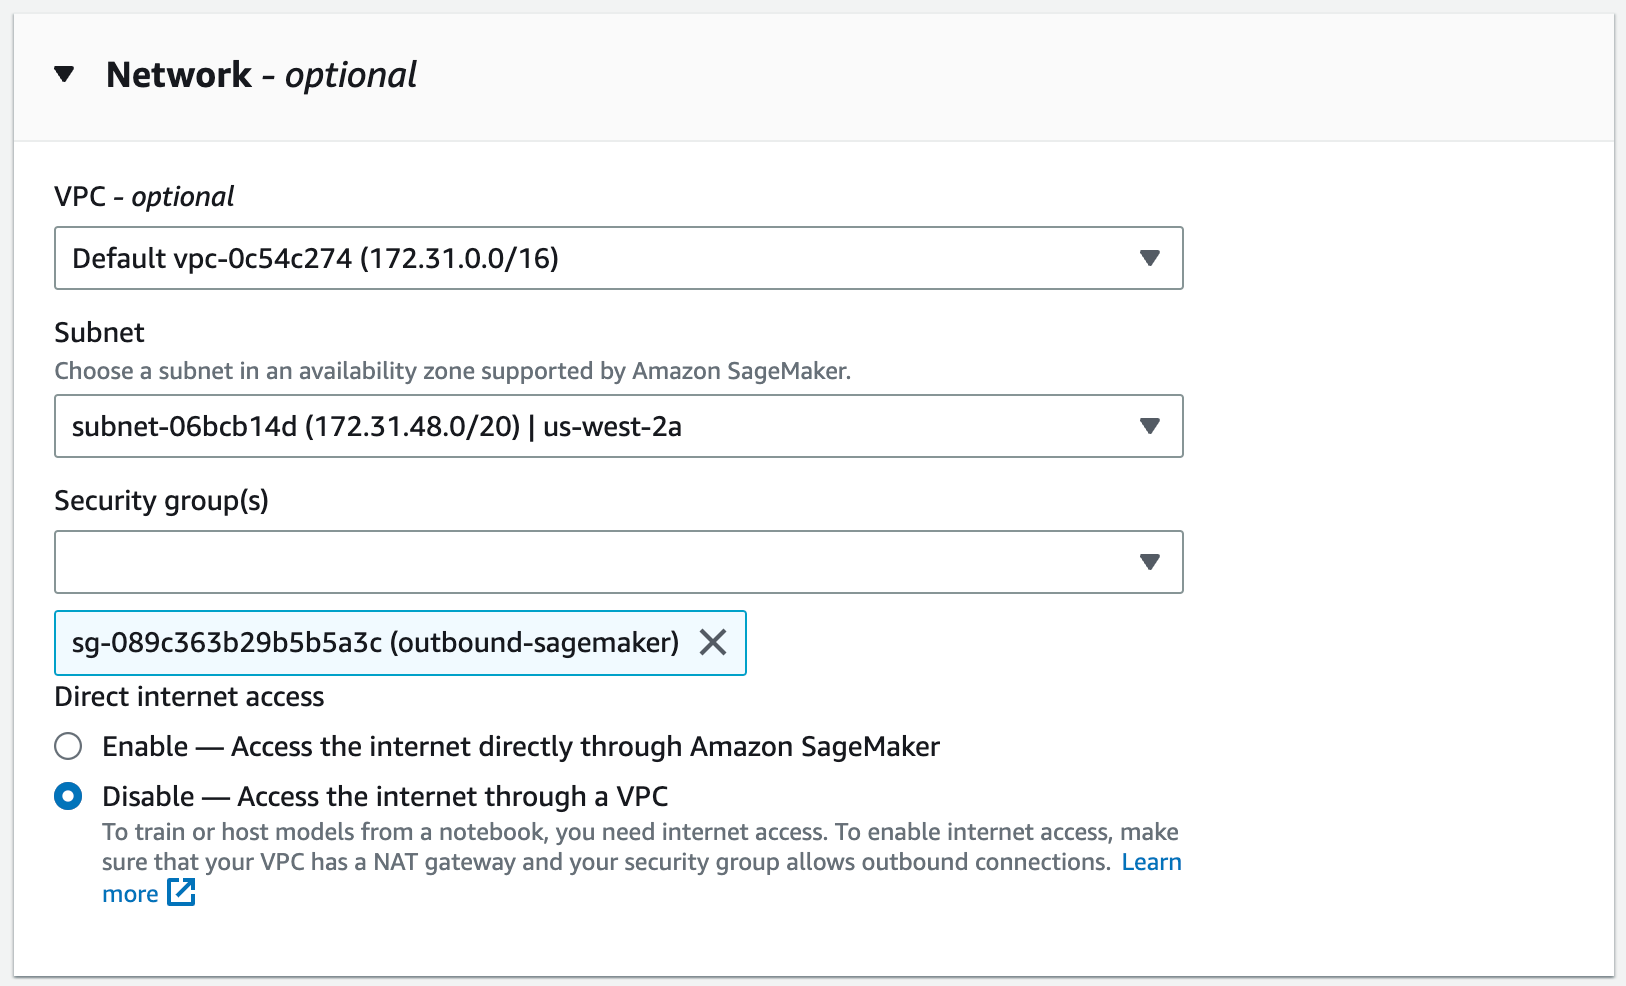Image resolution: width=1626 pixels, height=986 pixels.
Task: Enable direct internet access through SageMaker
Action: pyautogui.click(x=67, y=745)
